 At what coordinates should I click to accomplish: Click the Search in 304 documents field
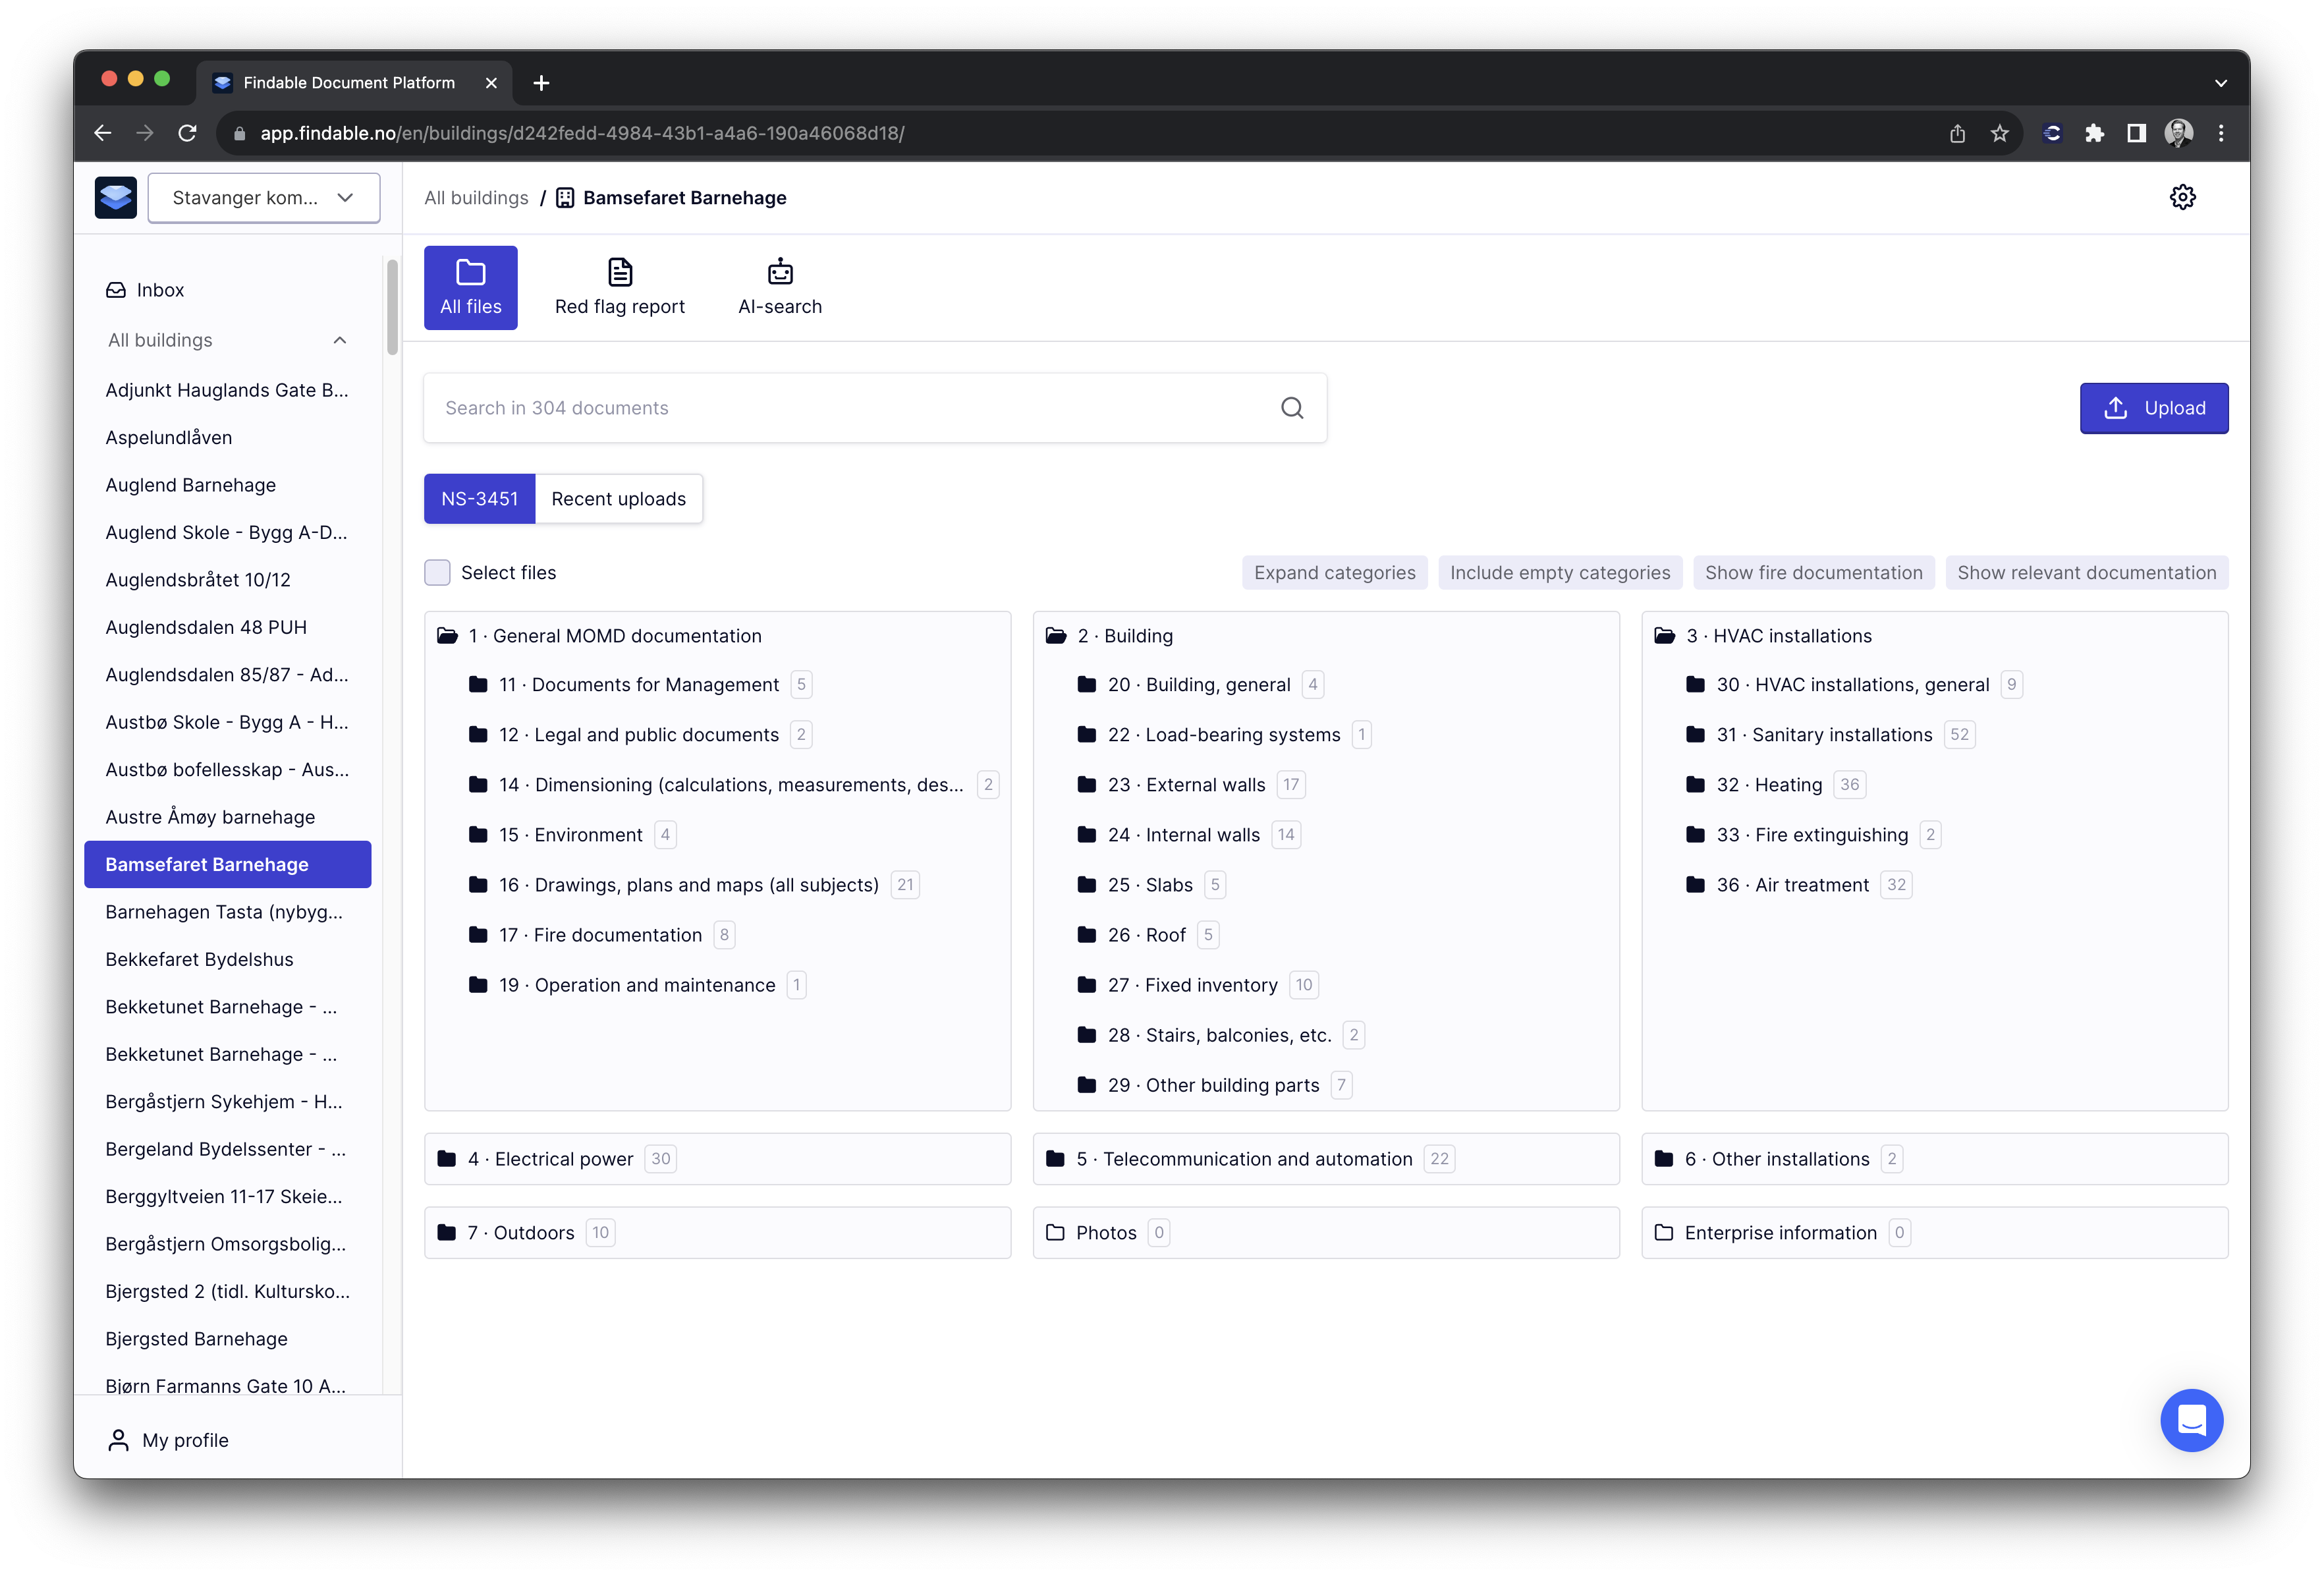(x=850, y=408)
